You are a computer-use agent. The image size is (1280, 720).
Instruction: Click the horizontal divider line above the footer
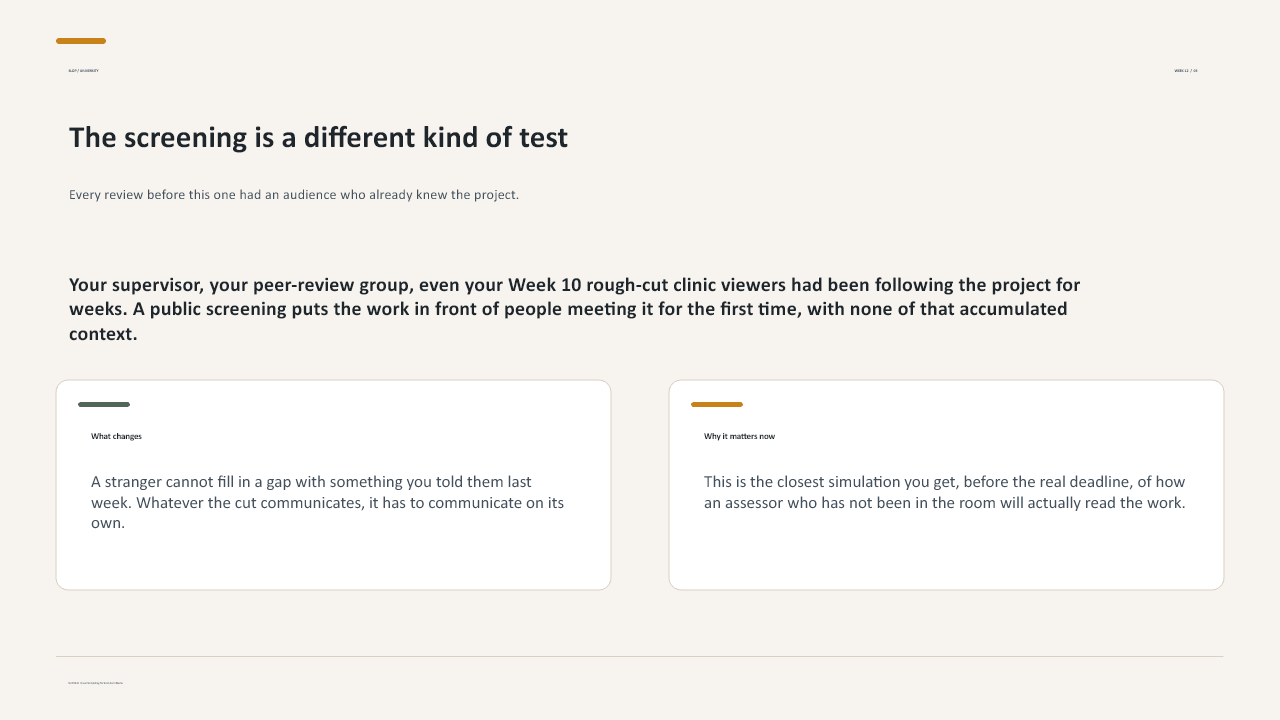(x=640, y=657)
